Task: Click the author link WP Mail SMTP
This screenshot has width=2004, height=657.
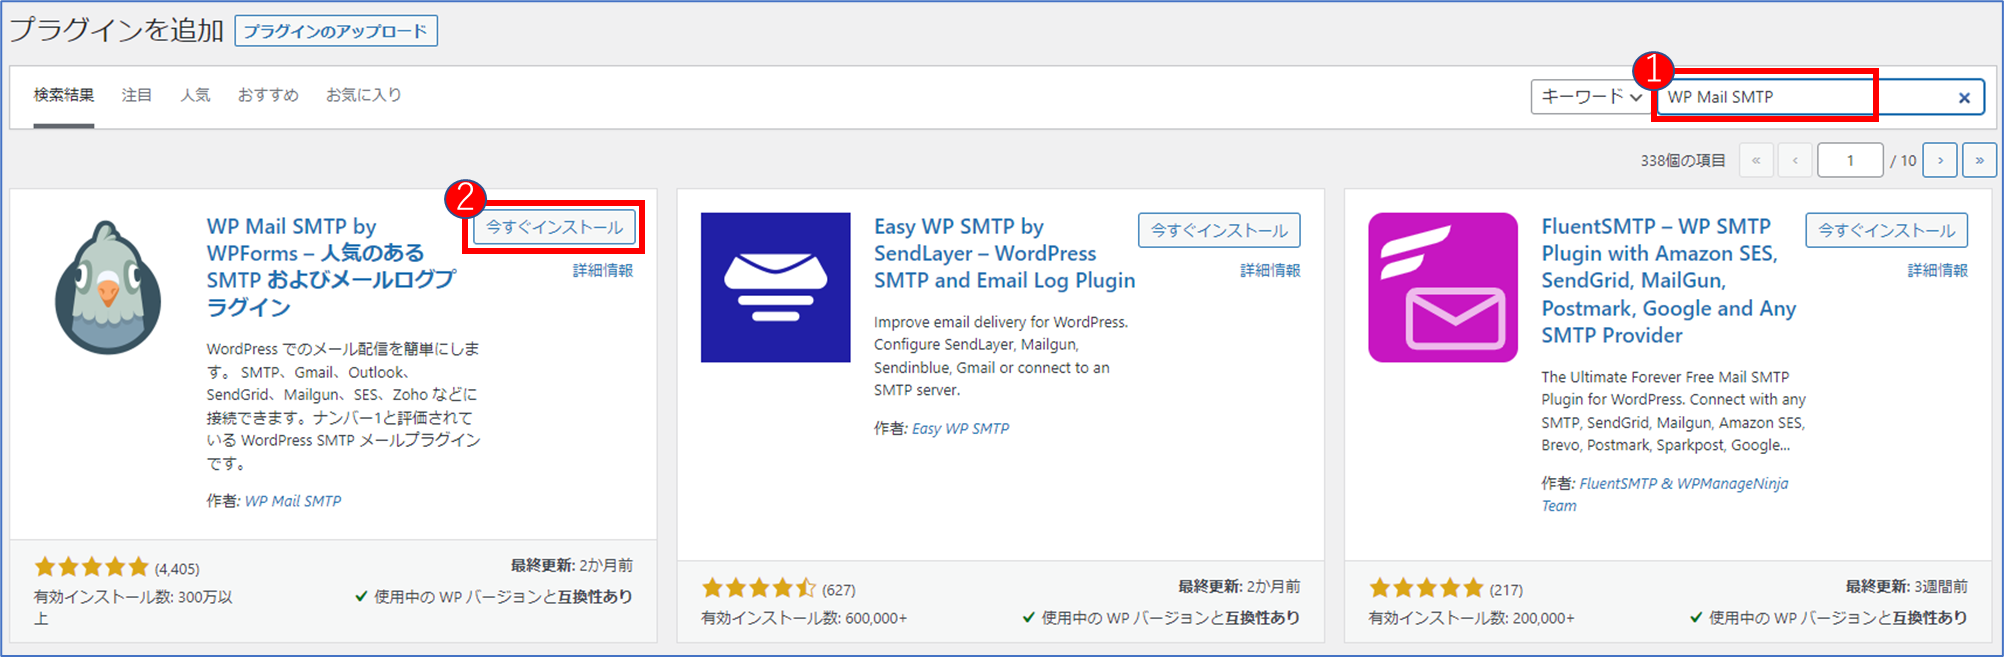Action: point(293,501)
